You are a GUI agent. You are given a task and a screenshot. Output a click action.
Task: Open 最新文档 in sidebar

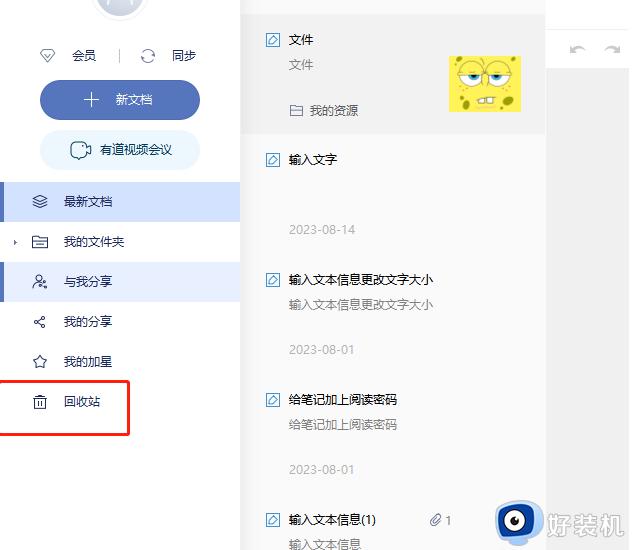point(120,201)
